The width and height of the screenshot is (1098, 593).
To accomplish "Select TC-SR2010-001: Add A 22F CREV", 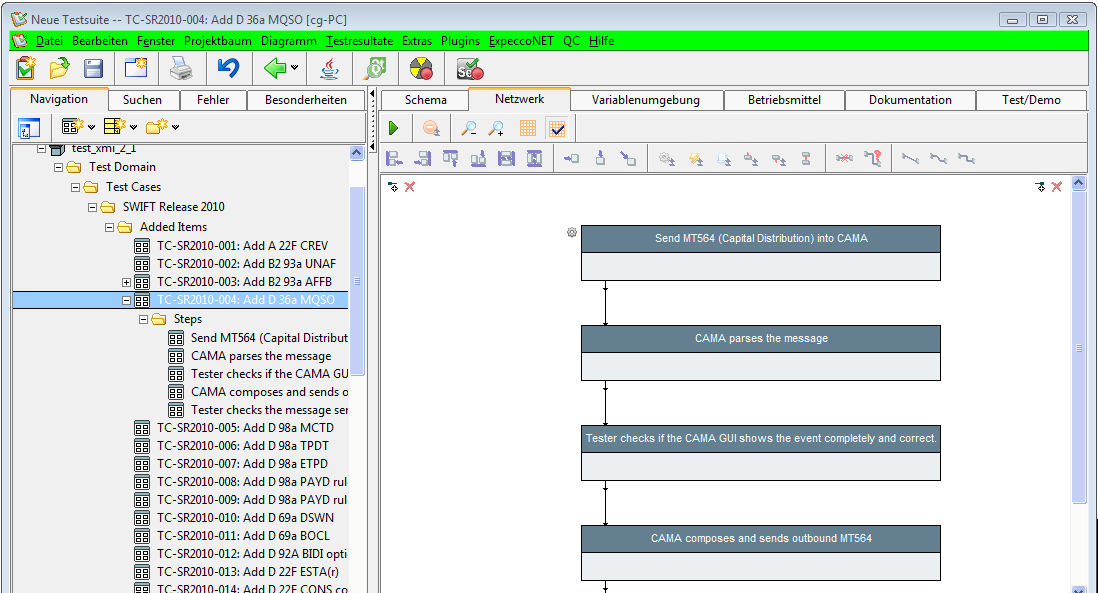I will [x=242, y=245].
